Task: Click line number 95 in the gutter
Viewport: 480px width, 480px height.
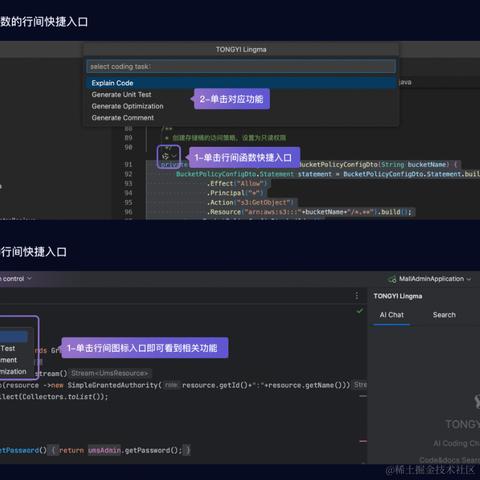Action: click(x=128, y=203)
